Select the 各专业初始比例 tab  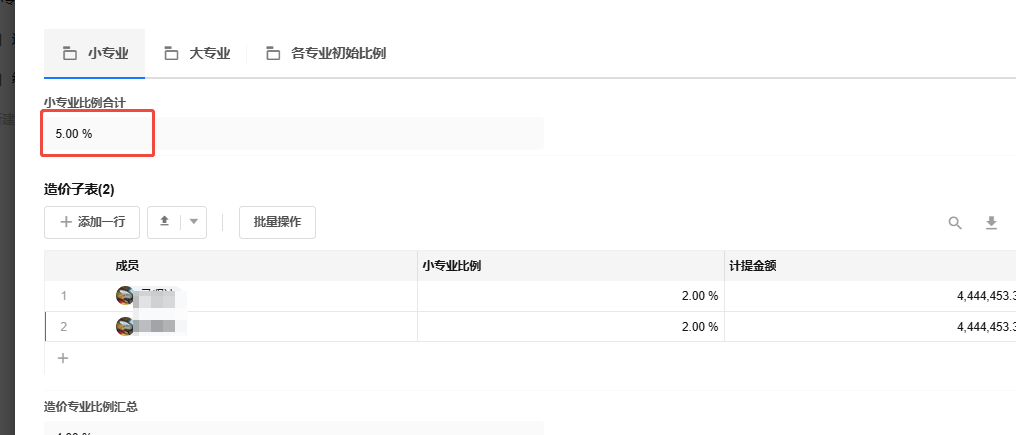(x=326, y=54)
